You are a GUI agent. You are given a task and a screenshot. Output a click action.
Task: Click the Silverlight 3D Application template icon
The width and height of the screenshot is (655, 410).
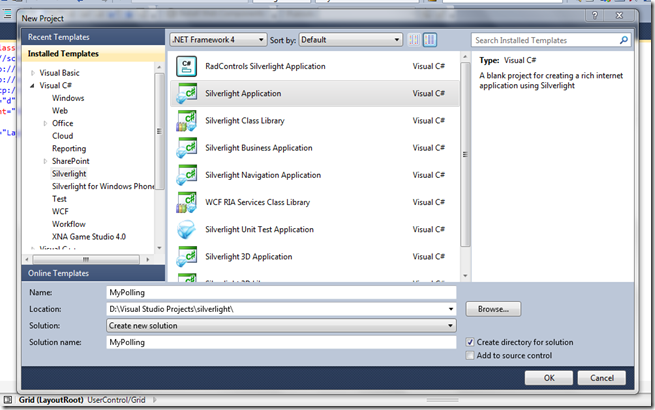click(186, 257)
